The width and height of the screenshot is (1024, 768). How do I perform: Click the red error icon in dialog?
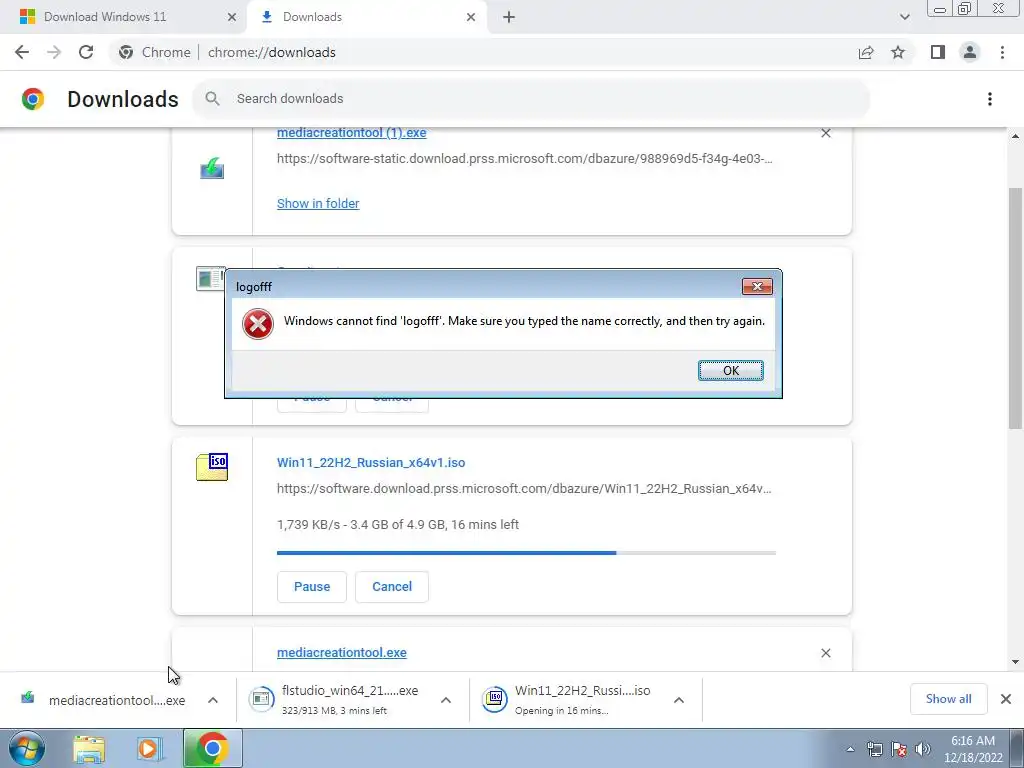[x=258, y=324]
